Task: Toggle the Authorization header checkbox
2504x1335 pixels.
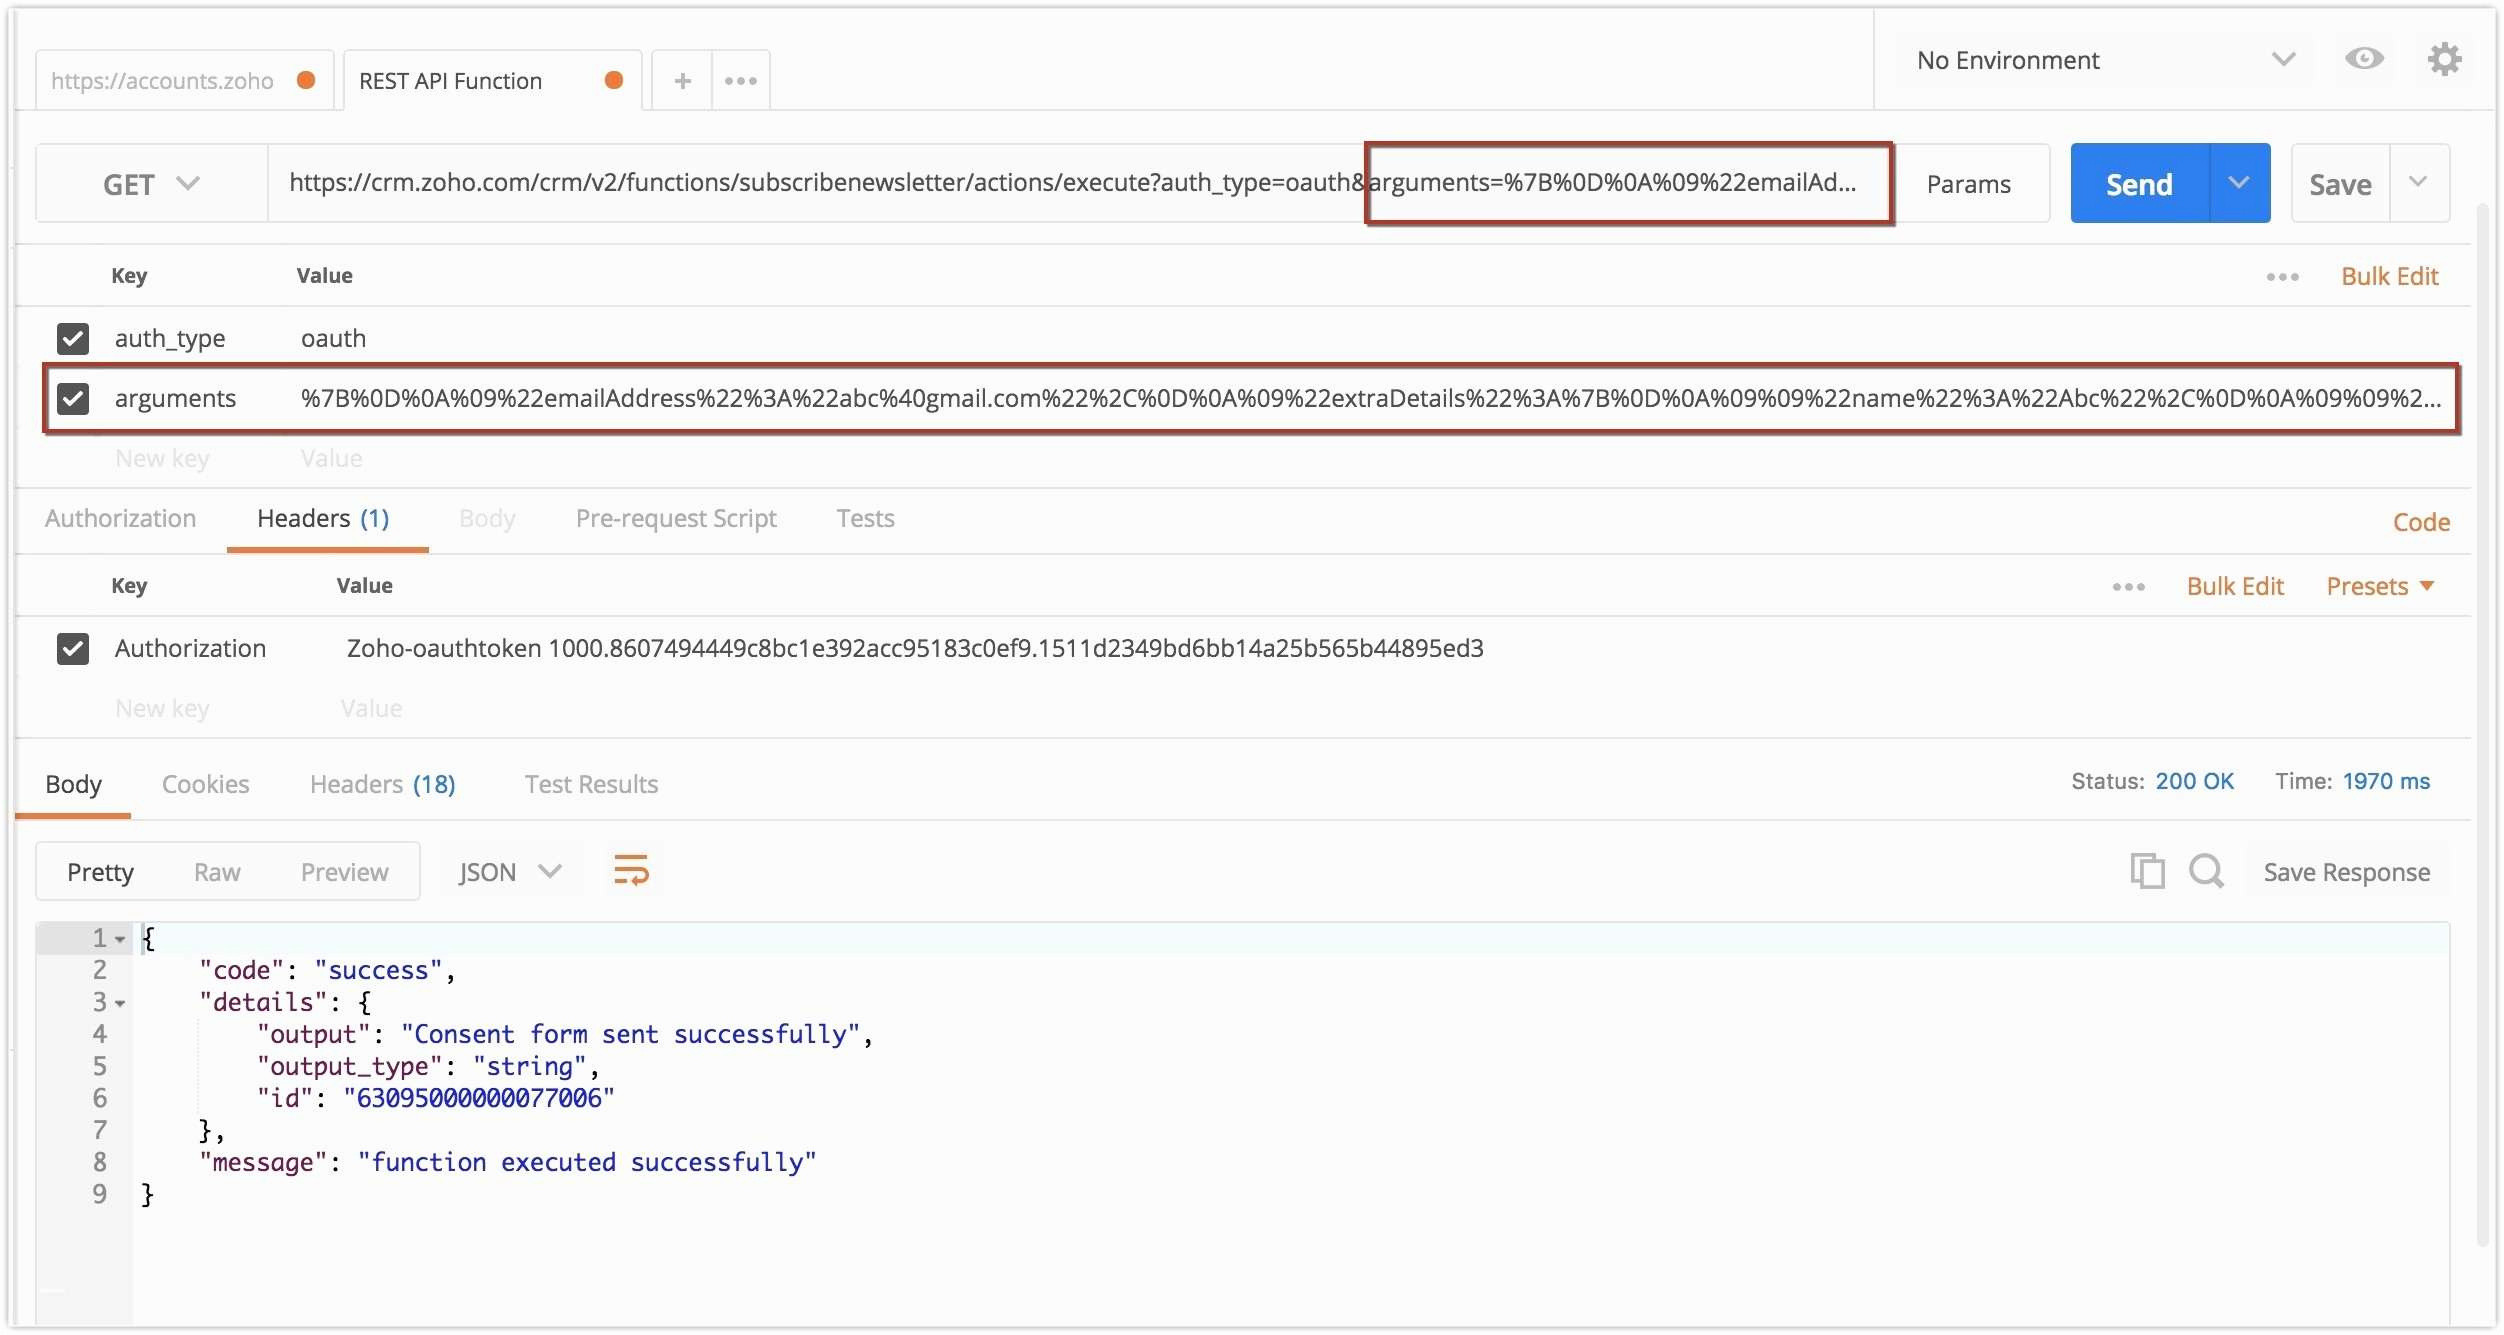Action: point(73,646)
